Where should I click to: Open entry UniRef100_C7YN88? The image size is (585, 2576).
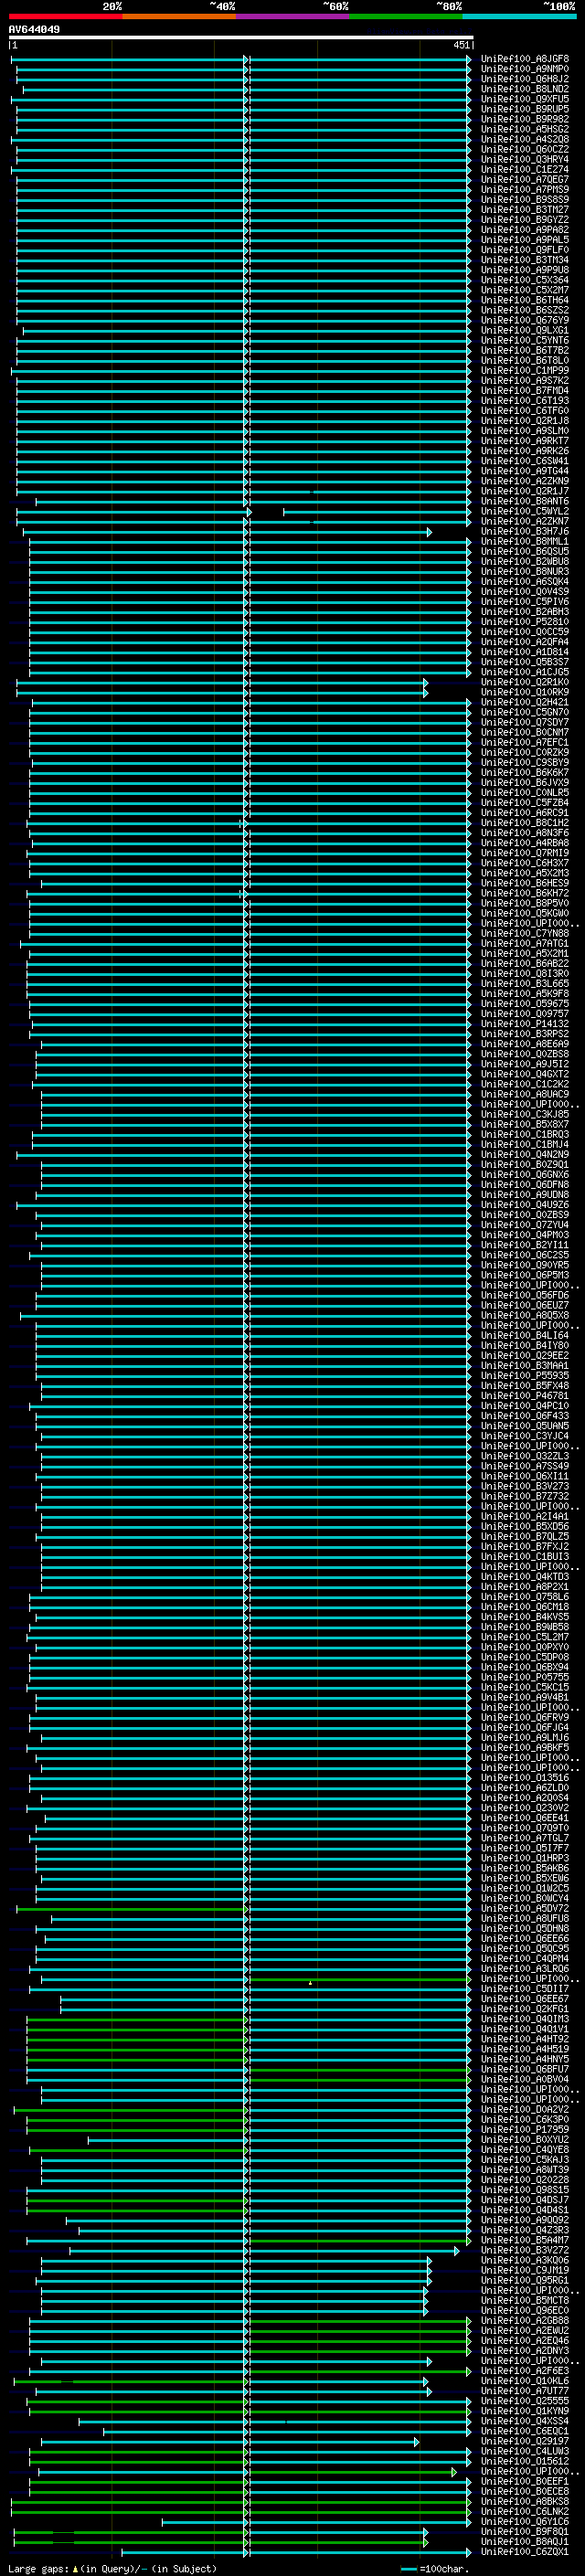click(524, 933)
